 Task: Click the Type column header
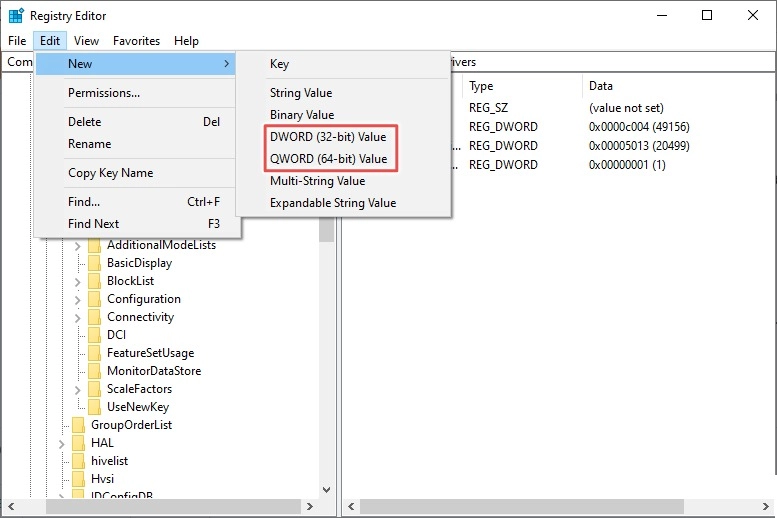pyautogui.click(x=481, y=87)
